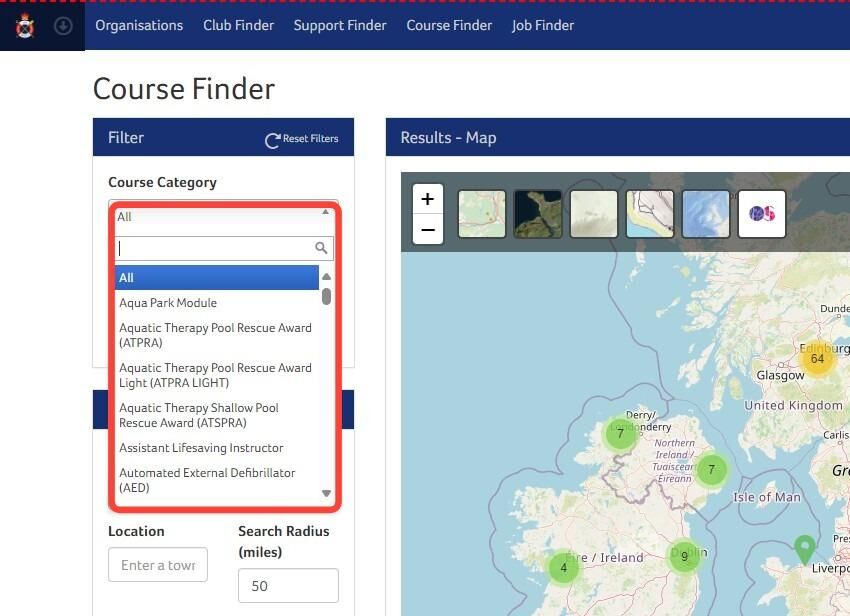Screen dimensions: 850x616
Task: Click the reset filters circular arrow icon
Action: pyautogui.click(x=272, y=140)
